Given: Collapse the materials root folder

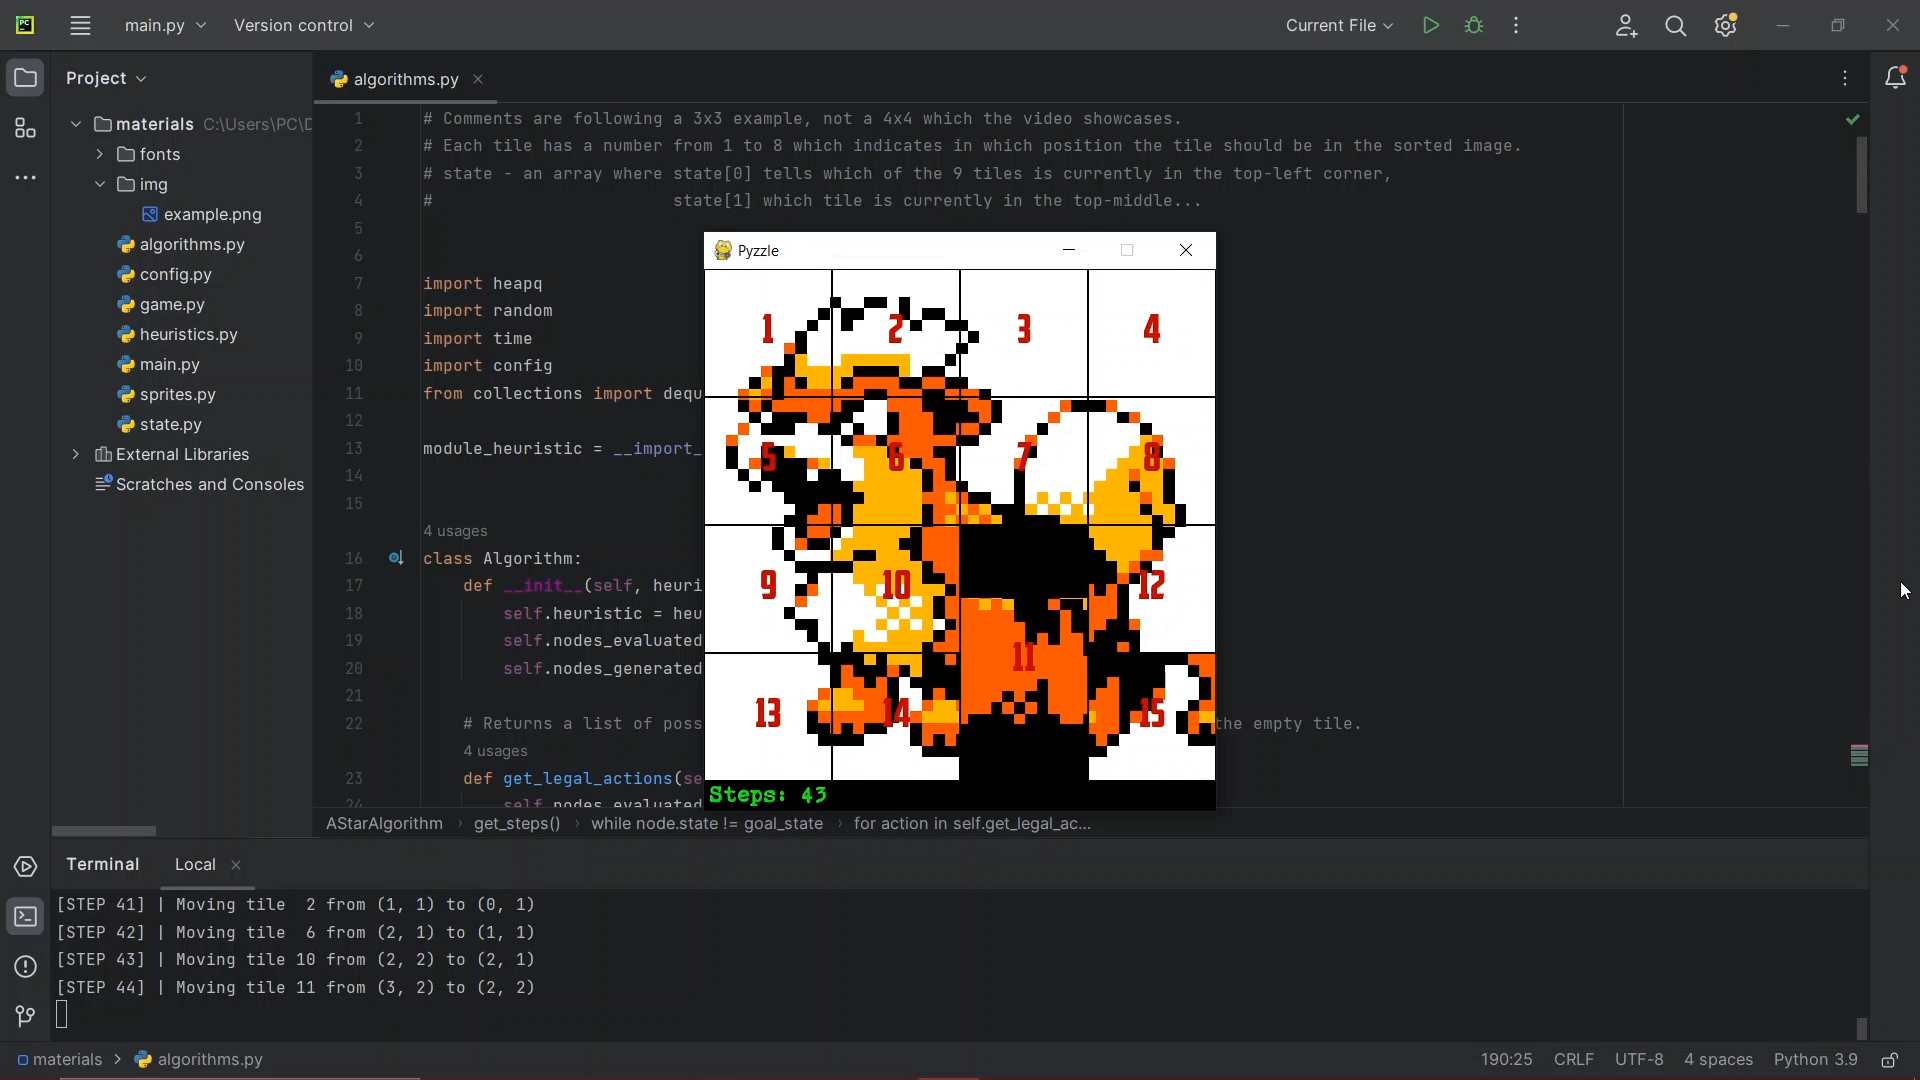Looking at the screenshot, I should coord(75,124).
